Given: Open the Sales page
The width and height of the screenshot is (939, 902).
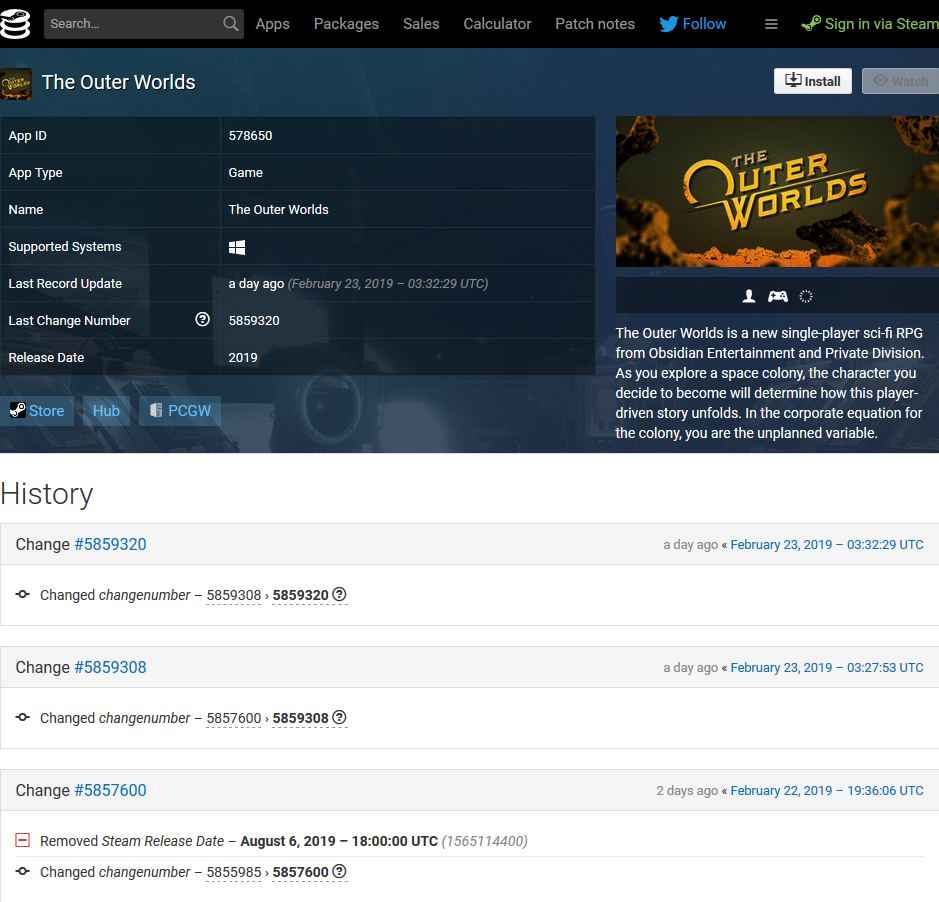Looking at the screenshot, I should pyautogui.click(x=420, y=24).
